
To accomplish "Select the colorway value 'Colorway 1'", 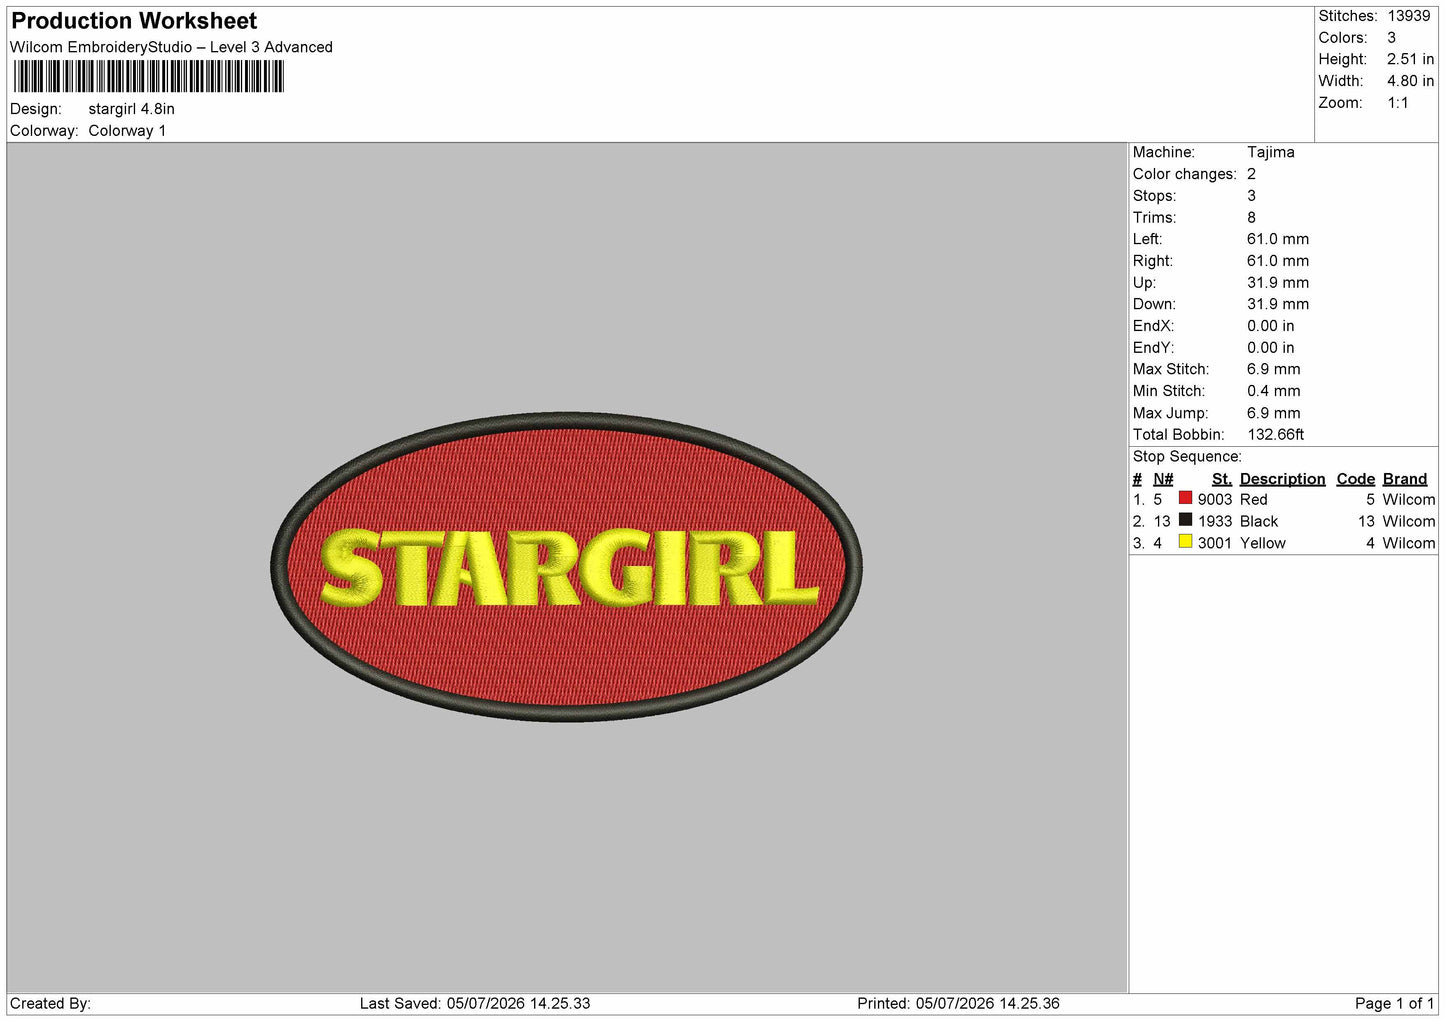I will [x=127, y=131].
